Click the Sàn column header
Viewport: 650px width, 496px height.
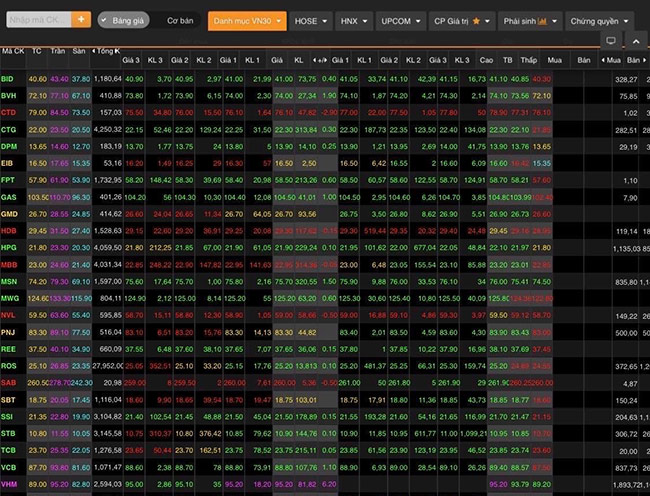click(79, 51)
